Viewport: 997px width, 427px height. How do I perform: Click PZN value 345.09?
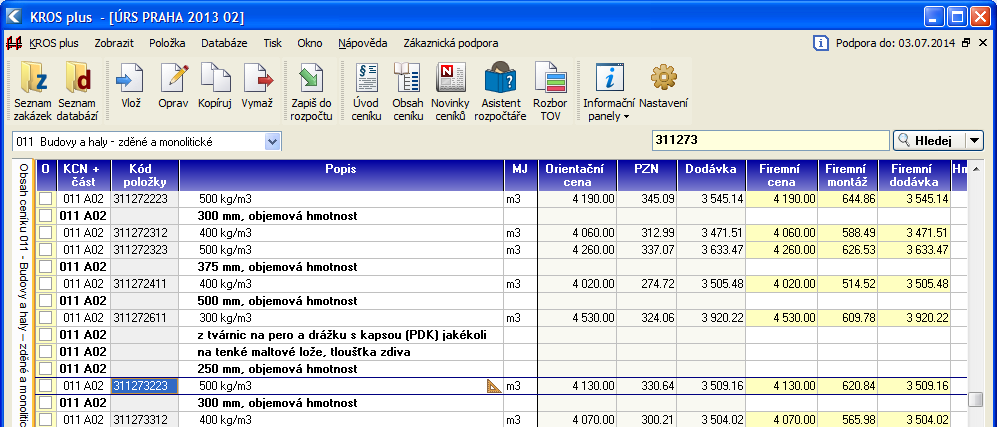pos(647,199)
